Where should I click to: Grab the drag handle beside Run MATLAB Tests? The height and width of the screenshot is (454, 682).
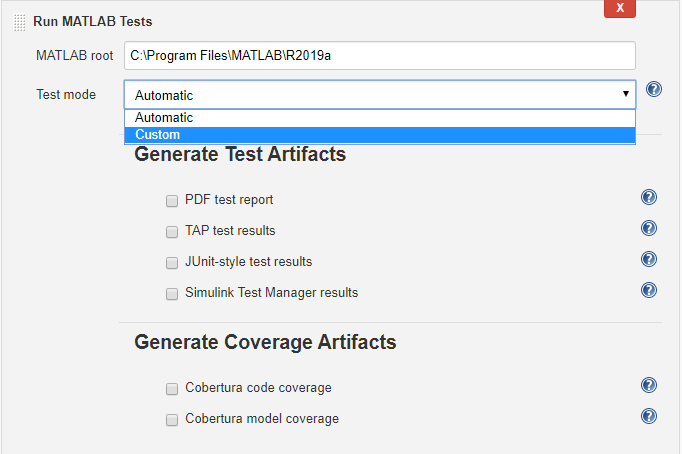[20, 21]
